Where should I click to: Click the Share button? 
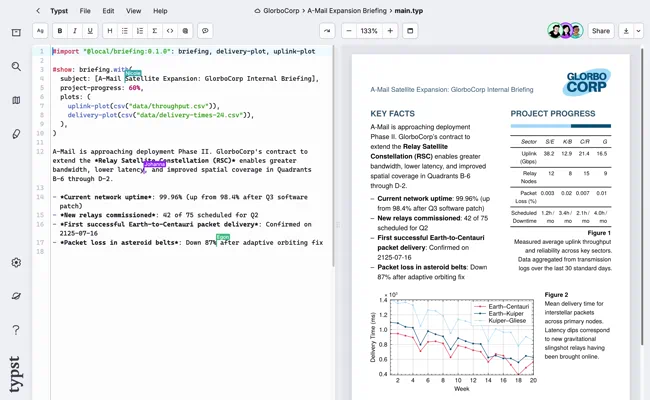[601, 31]
